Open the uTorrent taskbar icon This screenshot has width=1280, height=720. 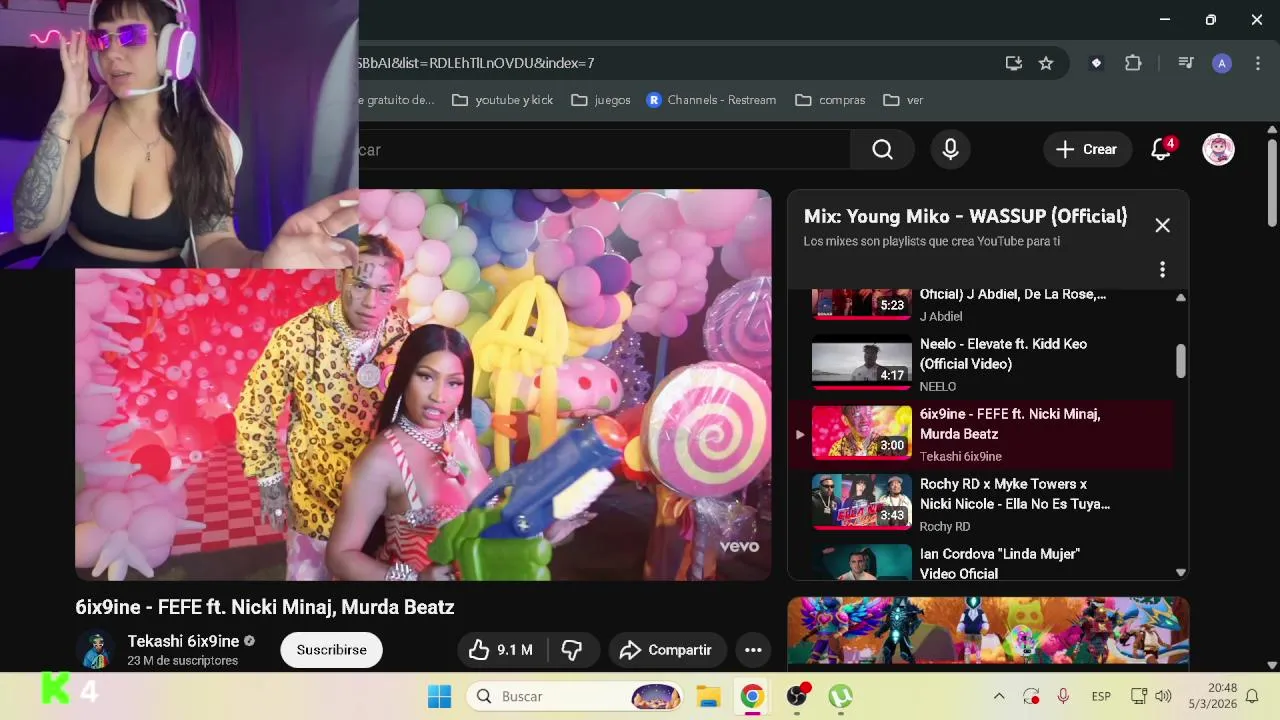[840, 696]
